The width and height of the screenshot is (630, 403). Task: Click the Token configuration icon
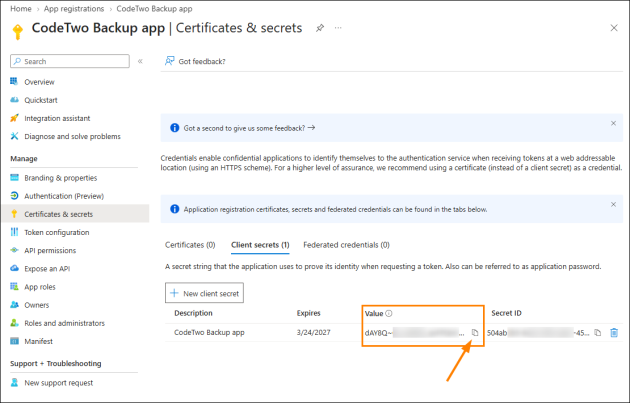tap(14, 232)
